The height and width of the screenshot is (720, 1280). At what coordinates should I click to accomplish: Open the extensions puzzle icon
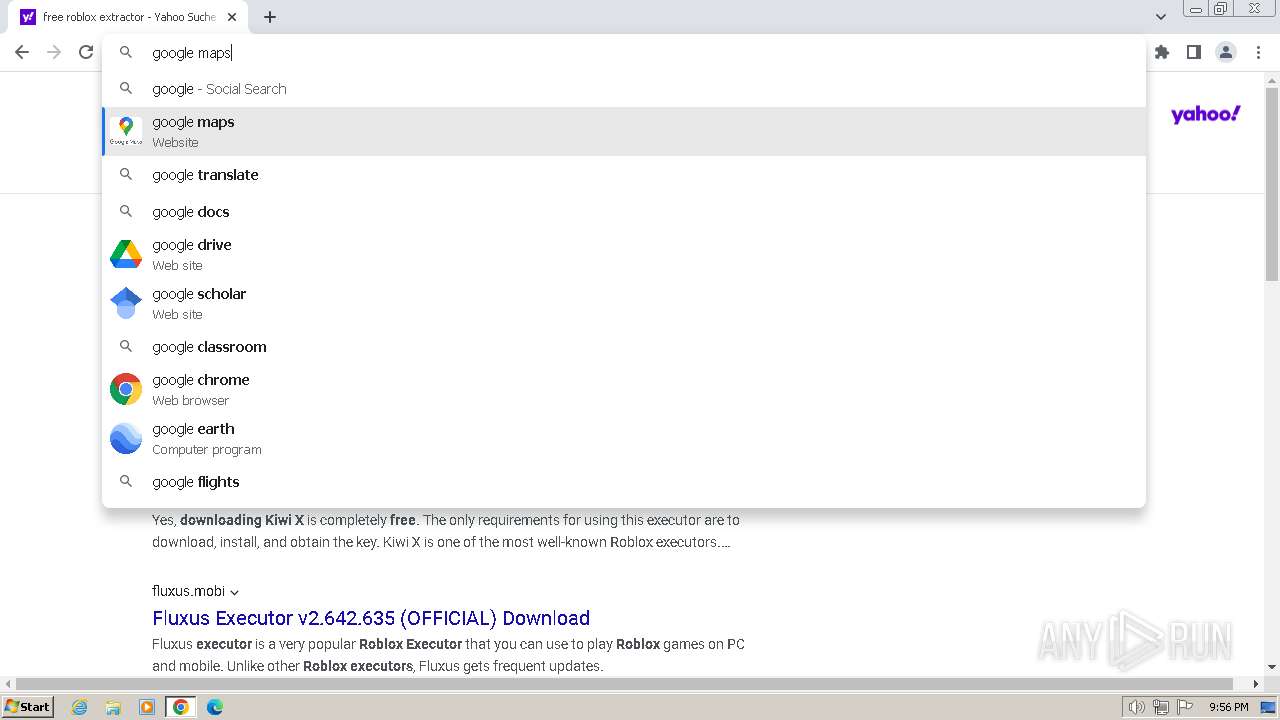coord(1162,52)
